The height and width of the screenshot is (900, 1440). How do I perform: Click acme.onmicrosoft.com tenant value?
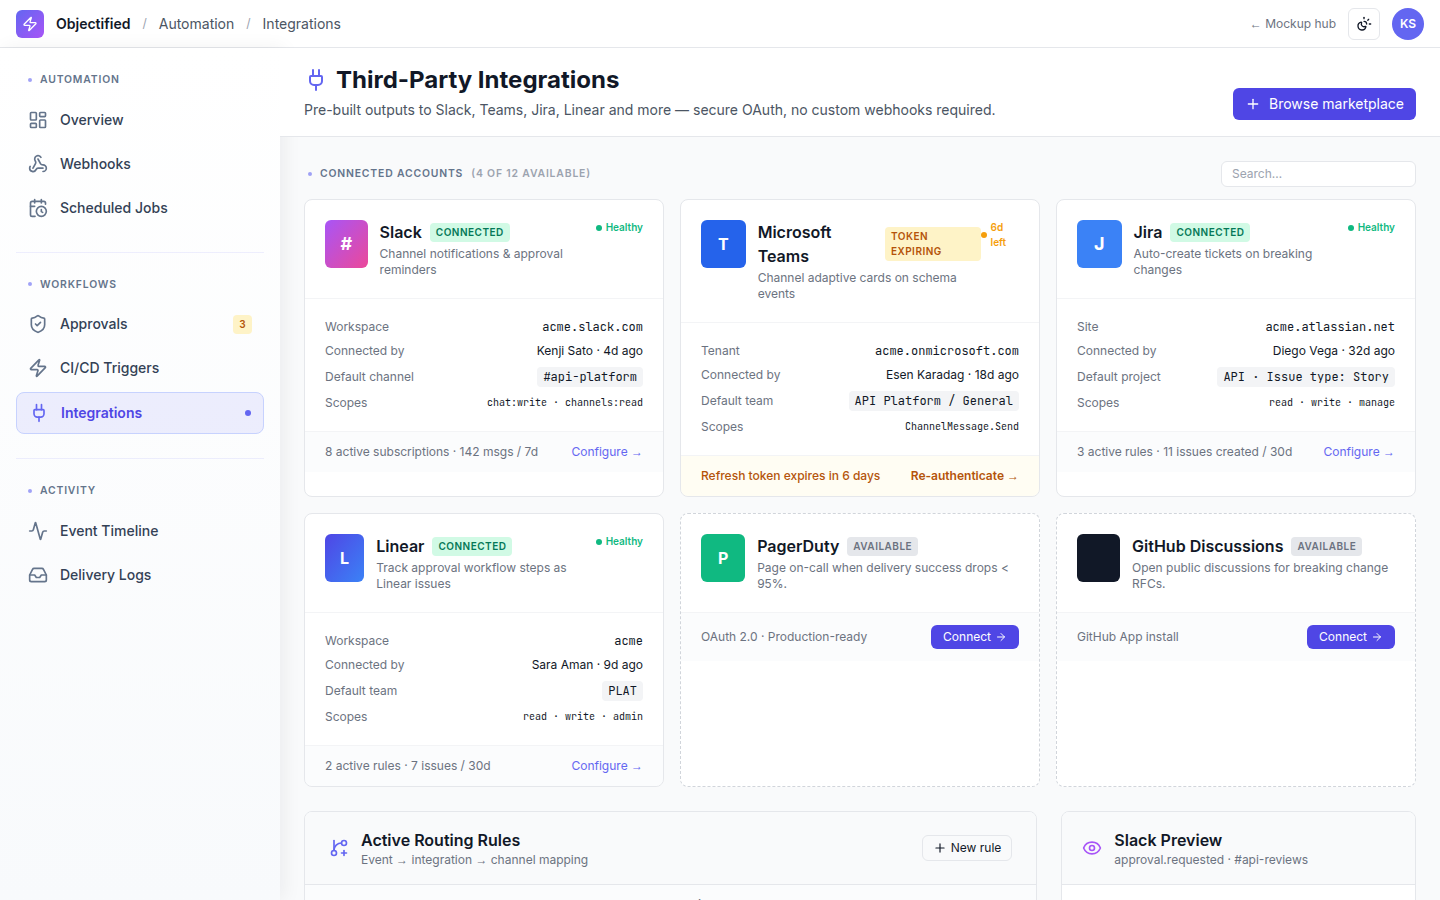coord(947,351)
